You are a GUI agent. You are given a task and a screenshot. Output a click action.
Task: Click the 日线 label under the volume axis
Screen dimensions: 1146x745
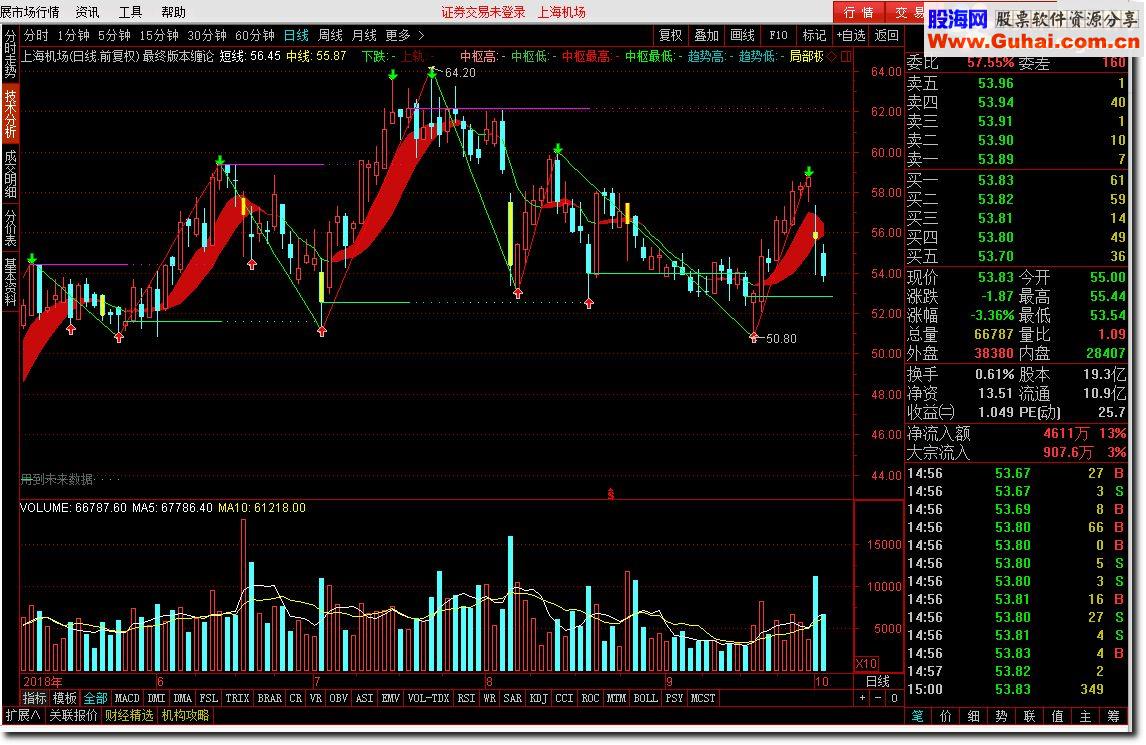tap(878, 681)
